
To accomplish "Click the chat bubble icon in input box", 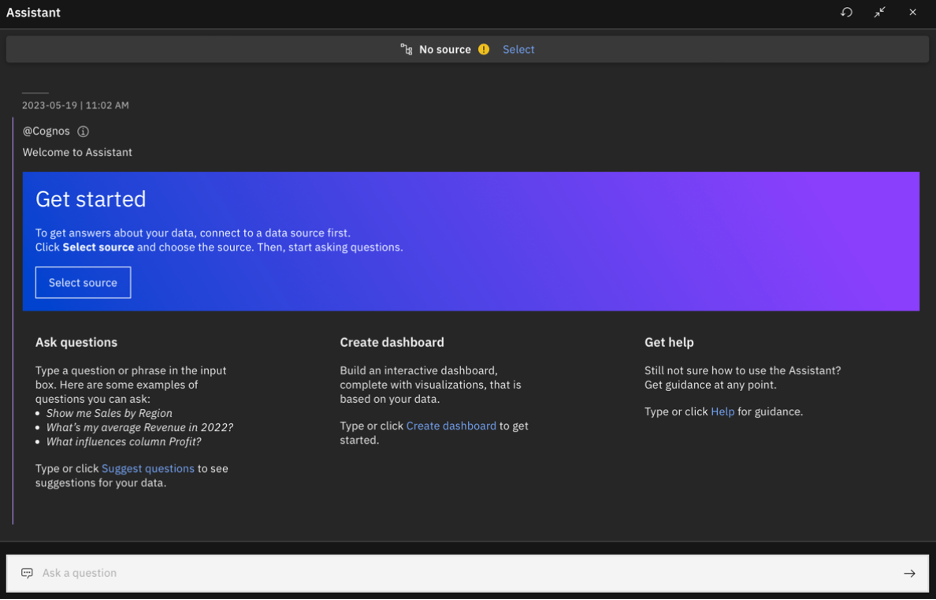I will pyautogui.click(x=27, y=573).
